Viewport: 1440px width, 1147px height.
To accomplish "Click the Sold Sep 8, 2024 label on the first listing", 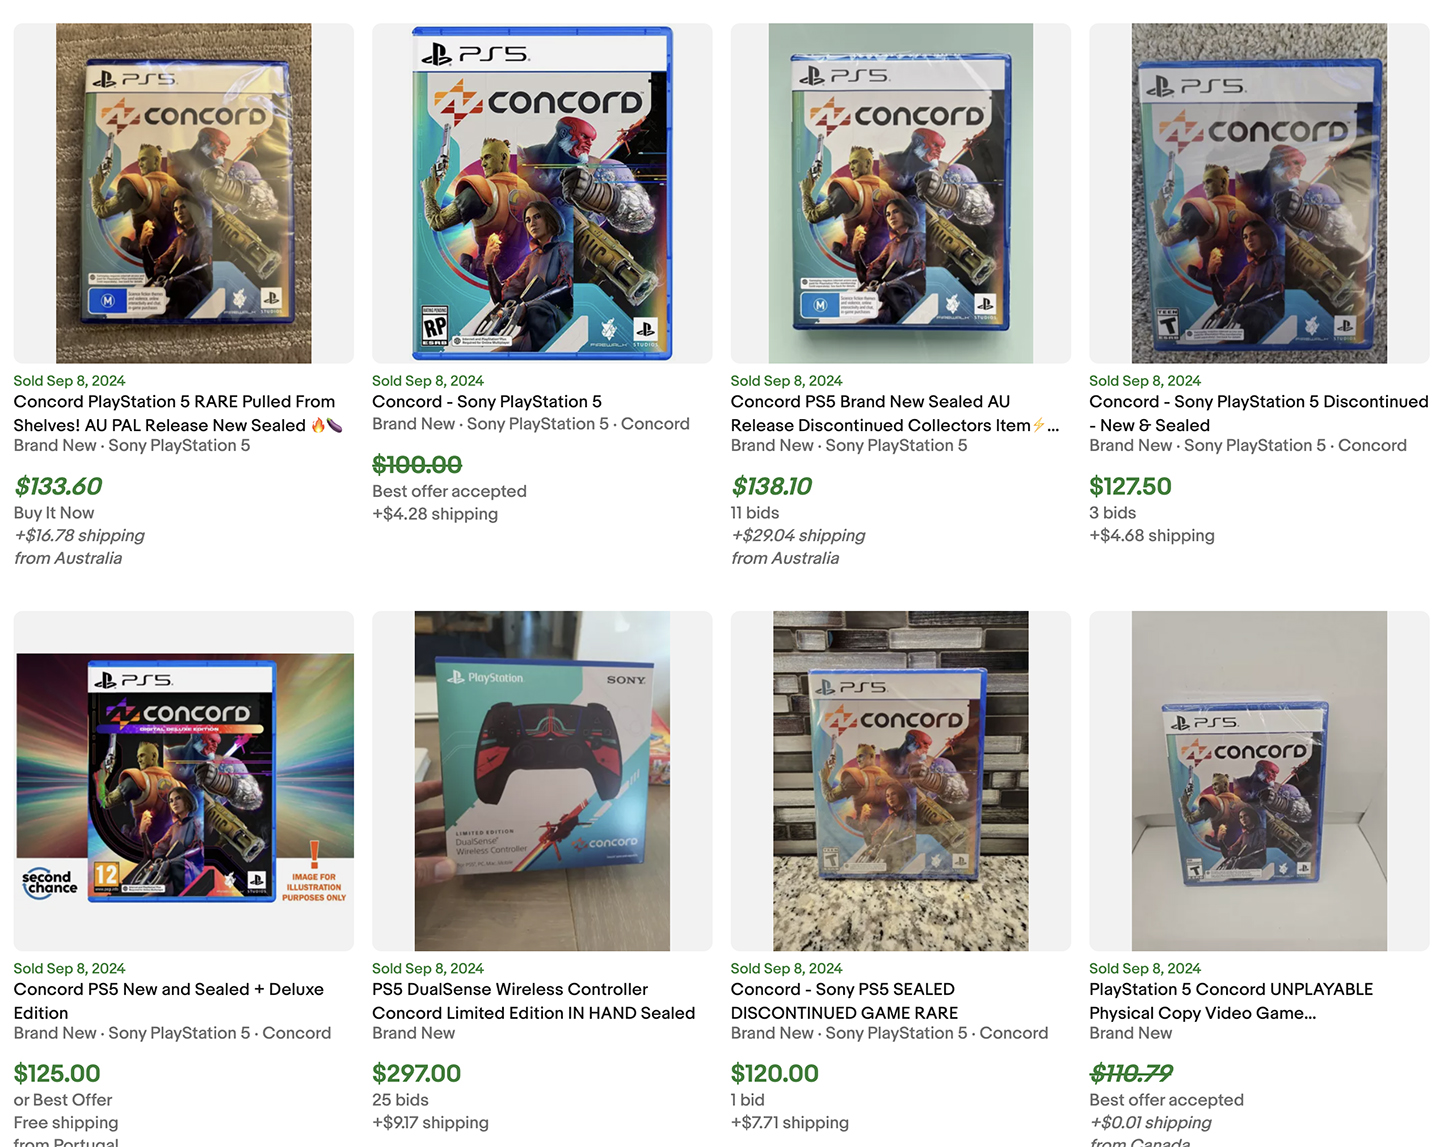I will point(69,380).
